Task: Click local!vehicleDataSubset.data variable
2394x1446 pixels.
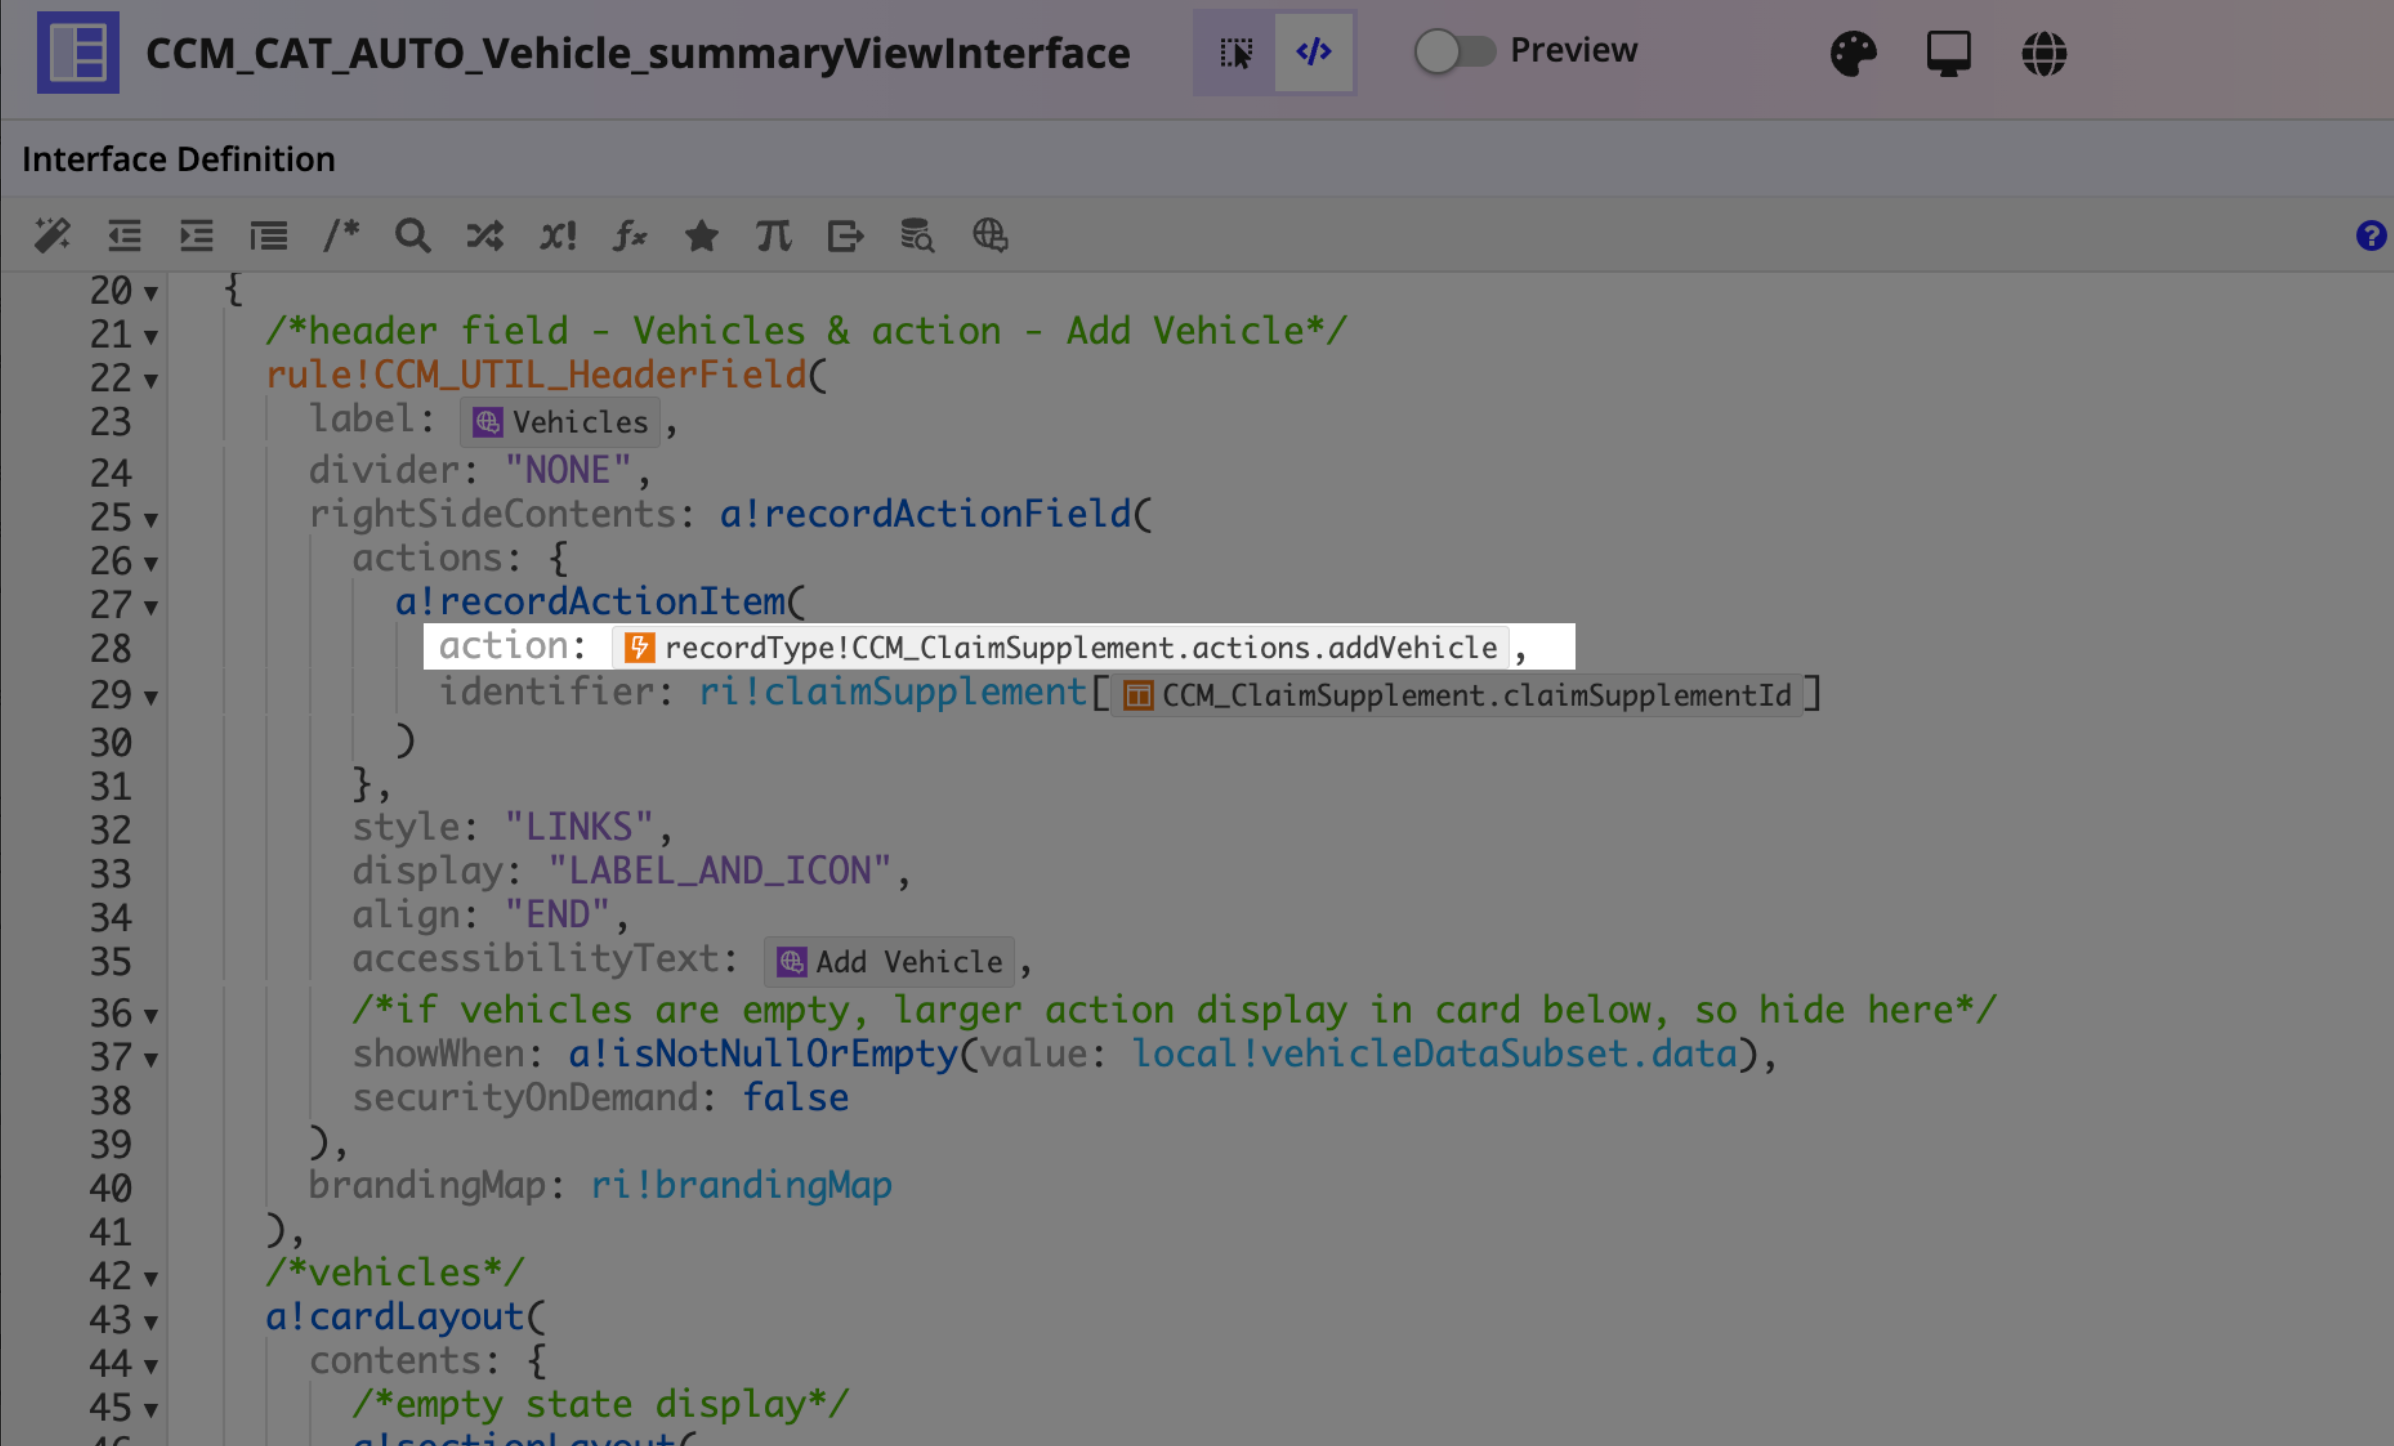Action: 1434,1054
